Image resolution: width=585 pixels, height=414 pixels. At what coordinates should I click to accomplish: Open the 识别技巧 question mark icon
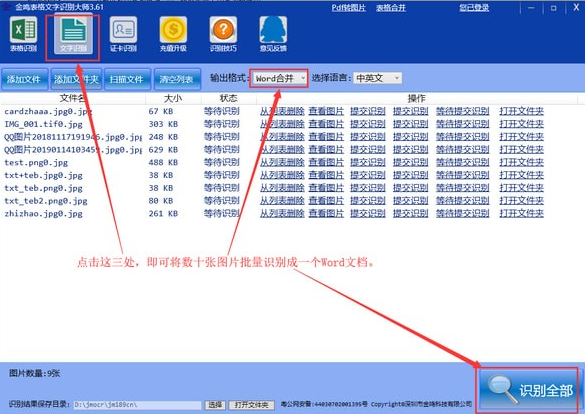click(223, 34)
